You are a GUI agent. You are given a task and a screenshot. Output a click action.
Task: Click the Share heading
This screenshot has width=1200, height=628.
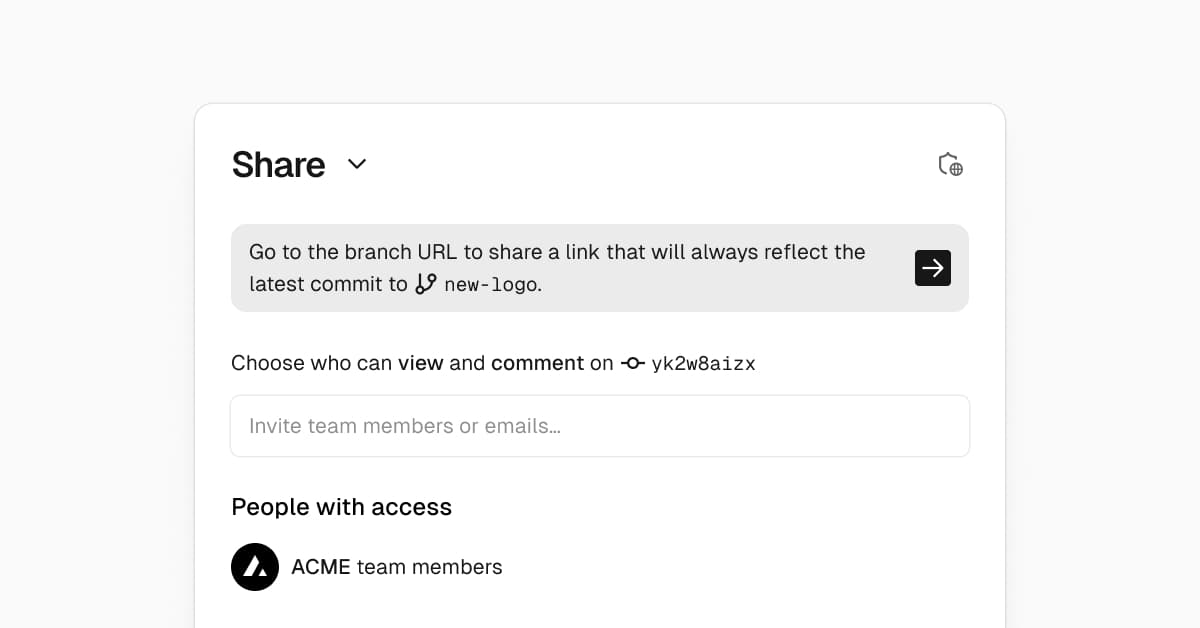coord(278,165)
